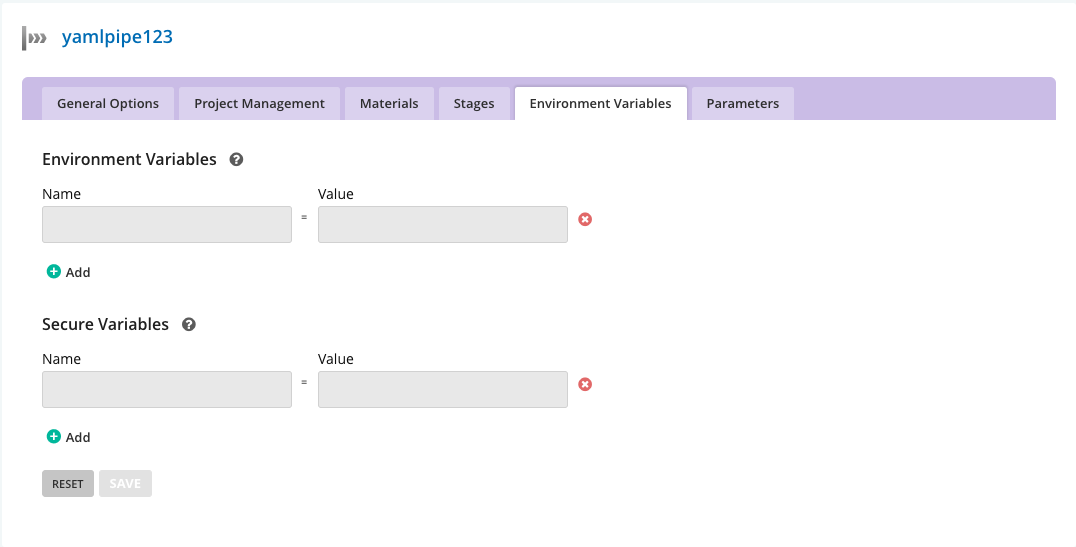Open the Project Management tab
This screenshot has width=1076, height=547.
point(259,104)
